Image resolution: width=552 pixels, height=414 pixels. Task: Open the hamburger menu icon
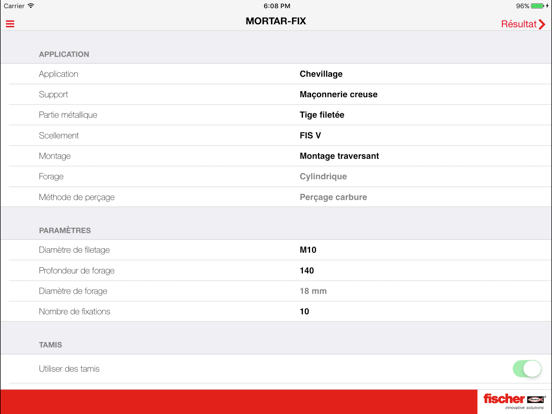(10, 24)
